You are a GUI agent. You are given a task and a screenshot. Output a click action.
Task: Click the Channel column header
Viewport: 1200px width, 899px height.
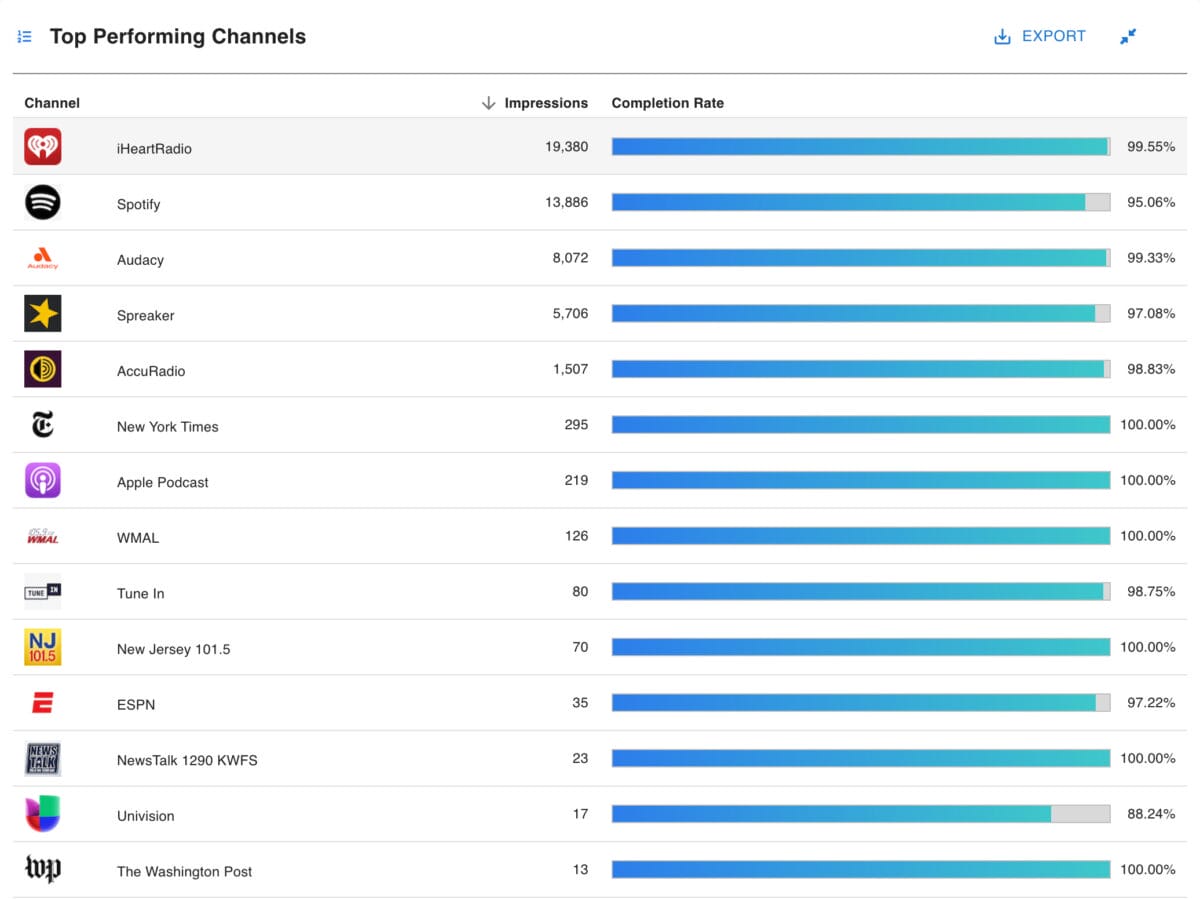coord(52,103)
